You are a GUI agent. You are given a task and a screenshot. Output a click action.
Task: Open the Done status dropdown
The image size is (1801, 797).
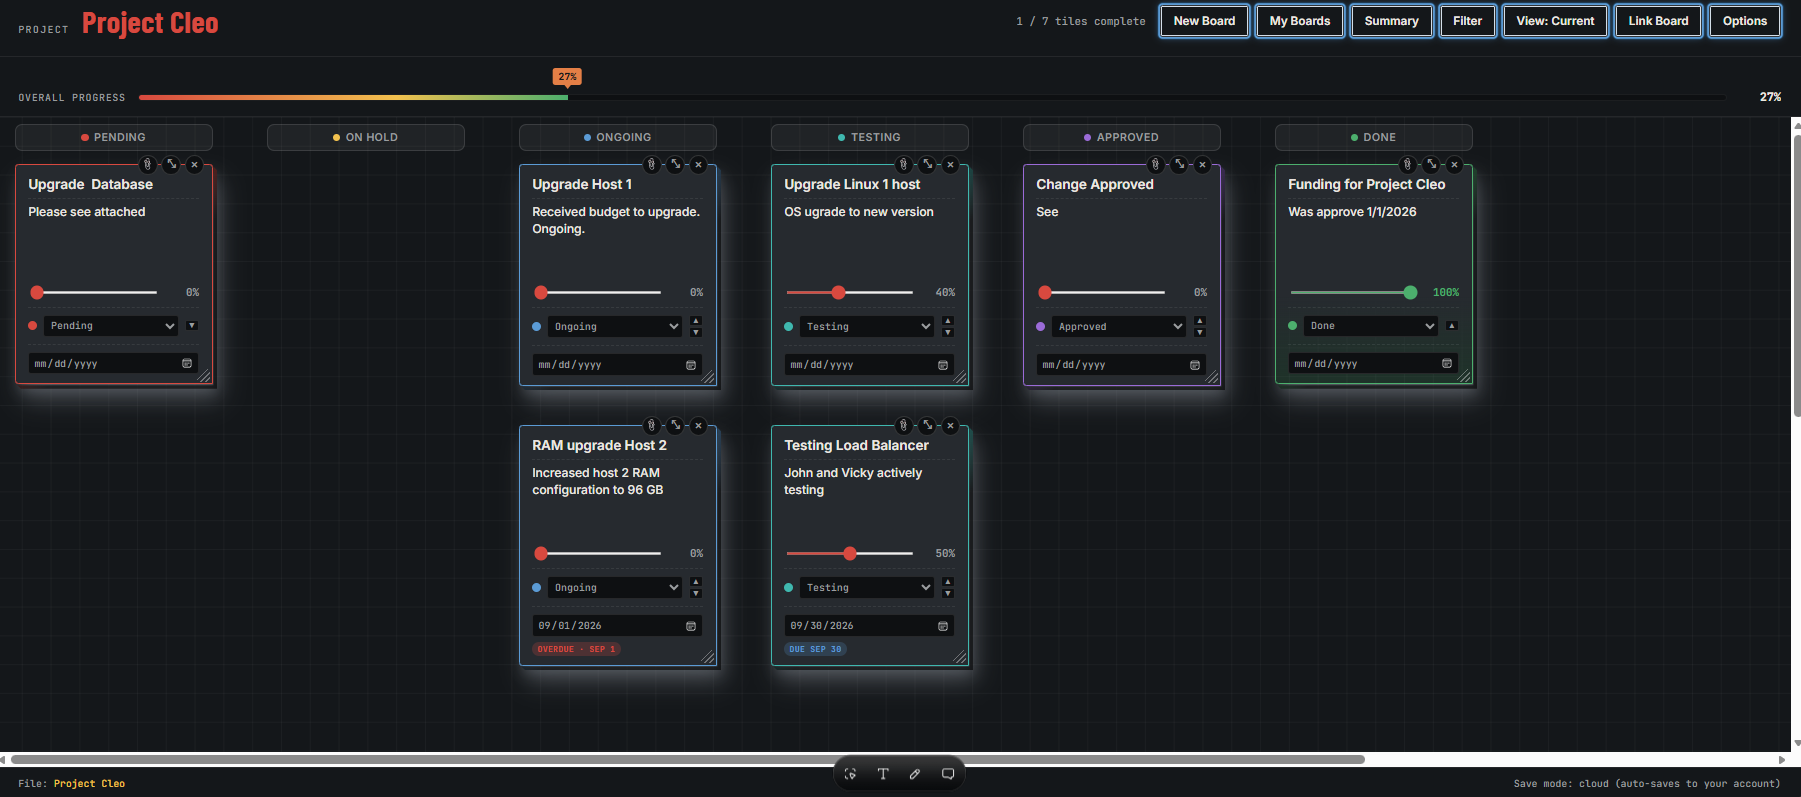click(x=1371, y=326)
